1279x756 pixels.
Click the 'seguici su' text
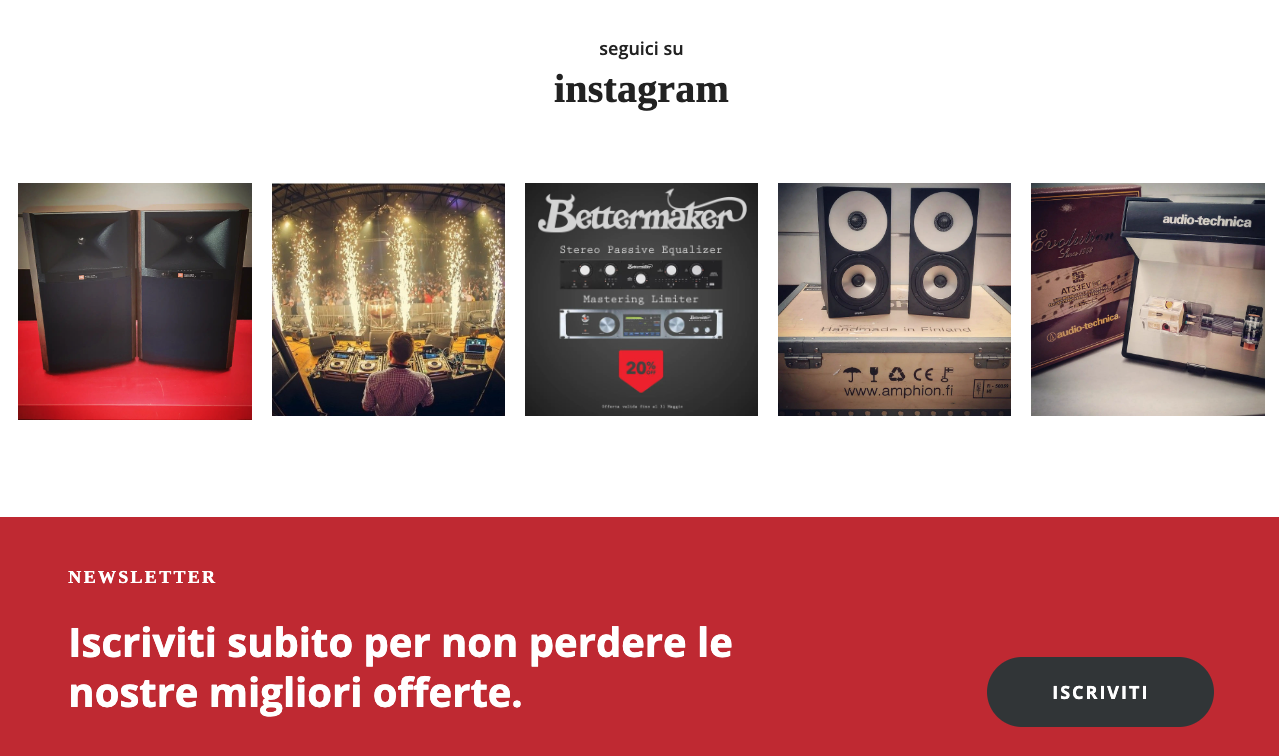641,48
